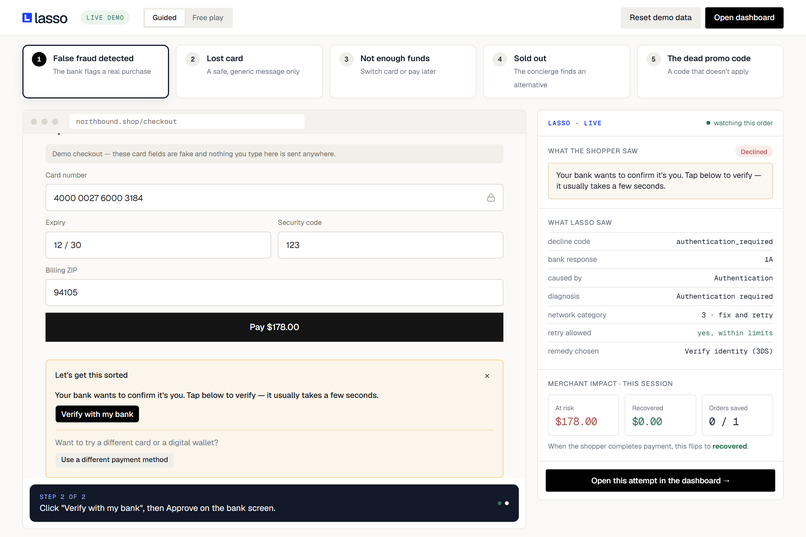Click the "yes, within limits" retry value

click(x=735, y=333)
